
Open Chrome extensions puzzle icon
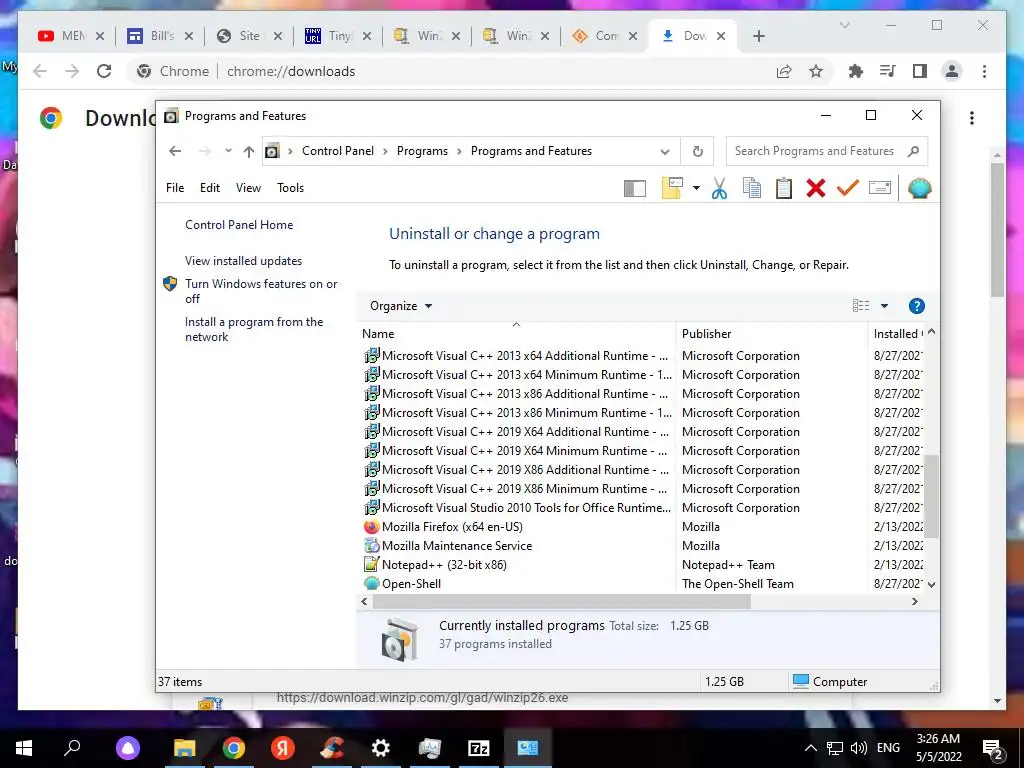tap(856, 71)
